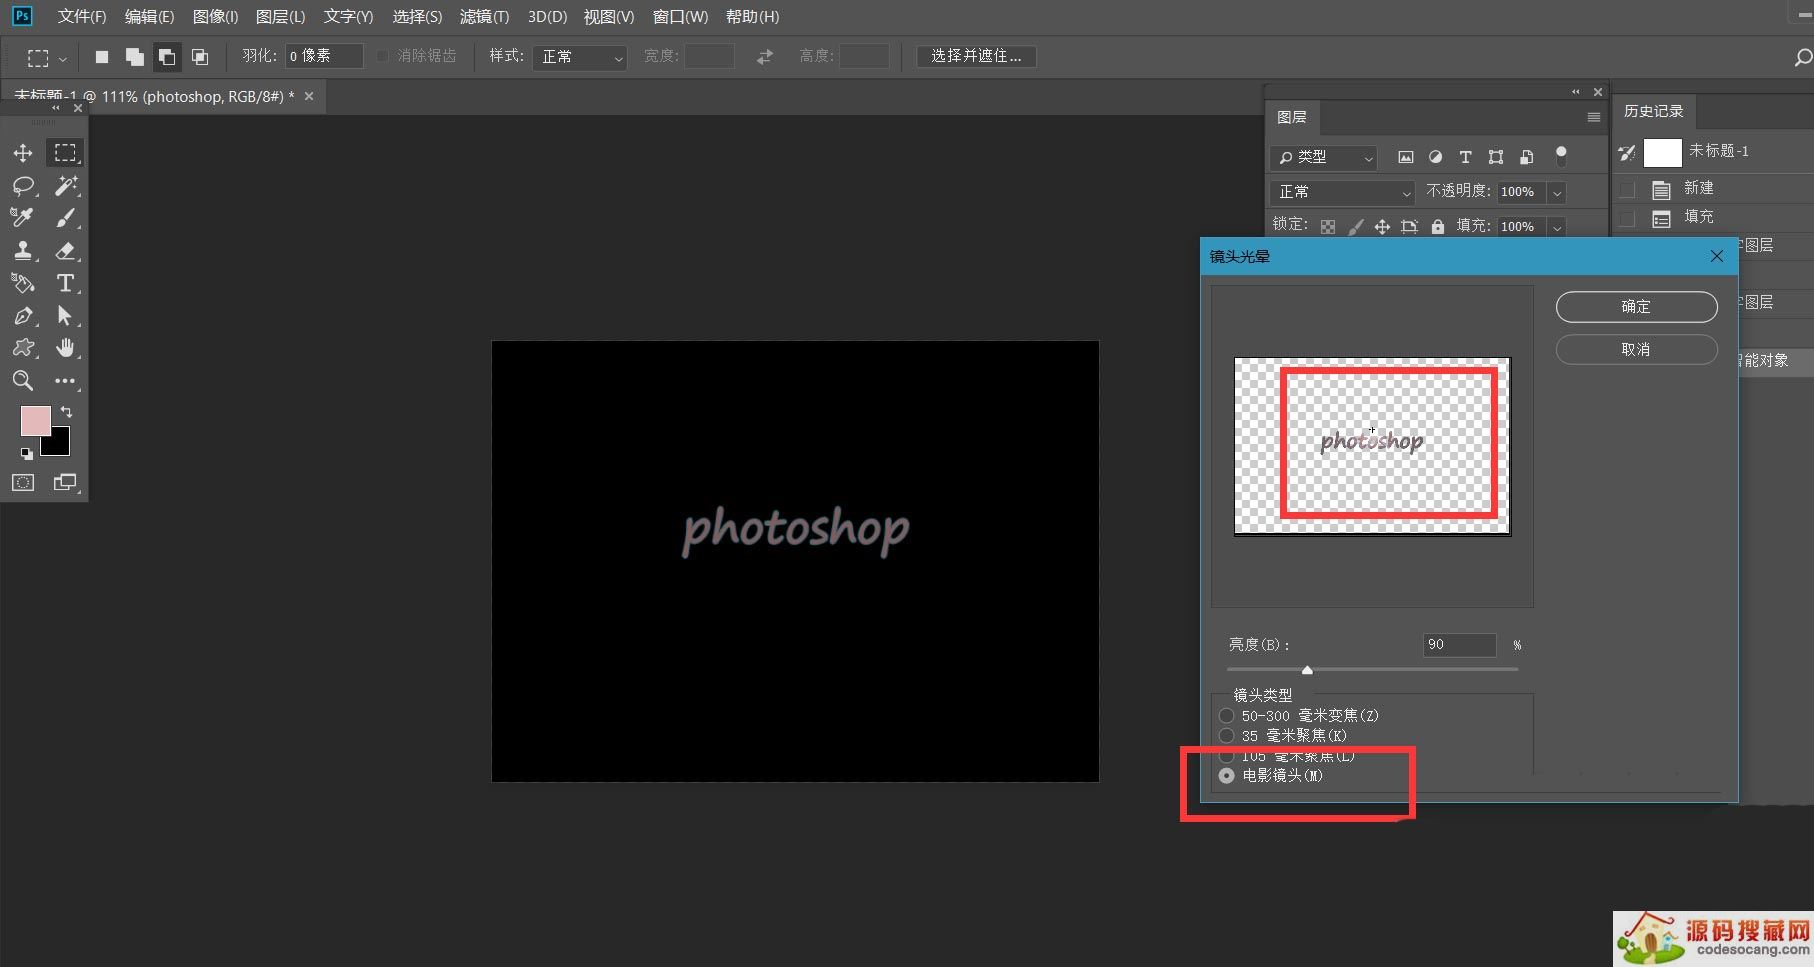This screenshot has height=967, width=1814.
Task: Select the Horizontal Type tool
Action: click(65, 283)
